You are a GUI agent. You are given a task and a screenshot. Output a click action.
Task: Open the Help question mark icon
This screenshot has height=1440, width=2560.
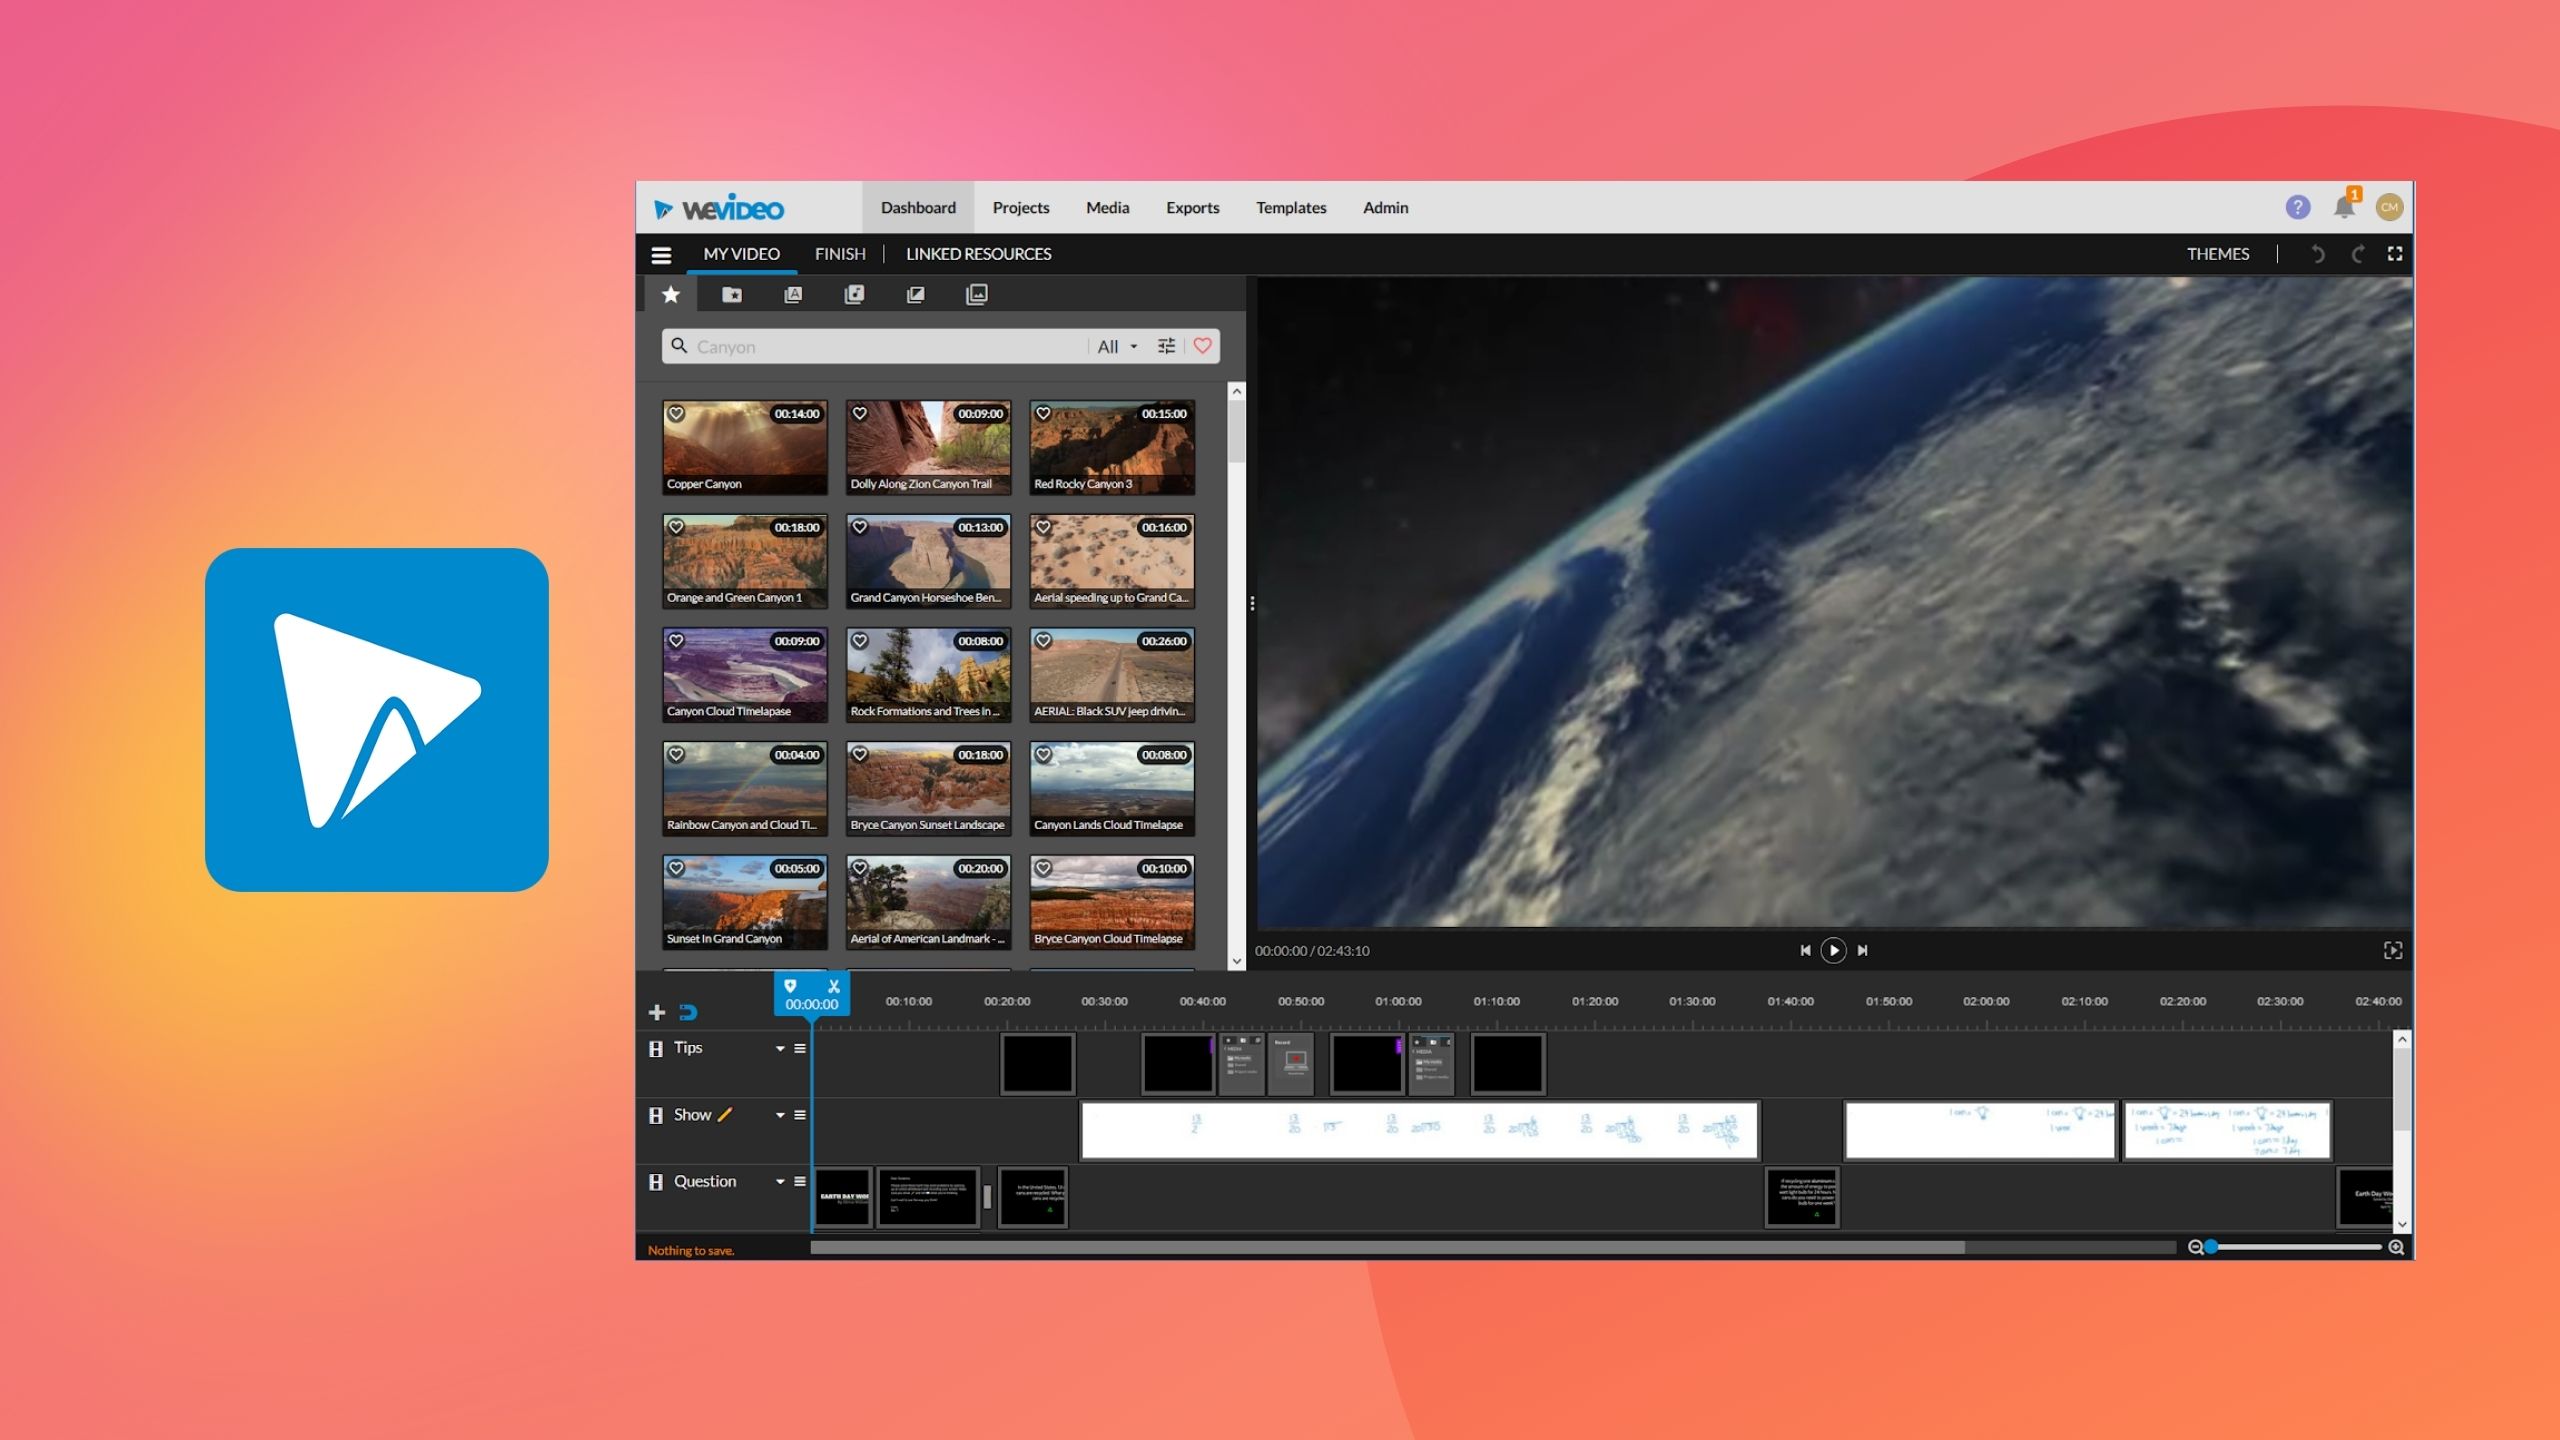click(x=2298, y=207)
